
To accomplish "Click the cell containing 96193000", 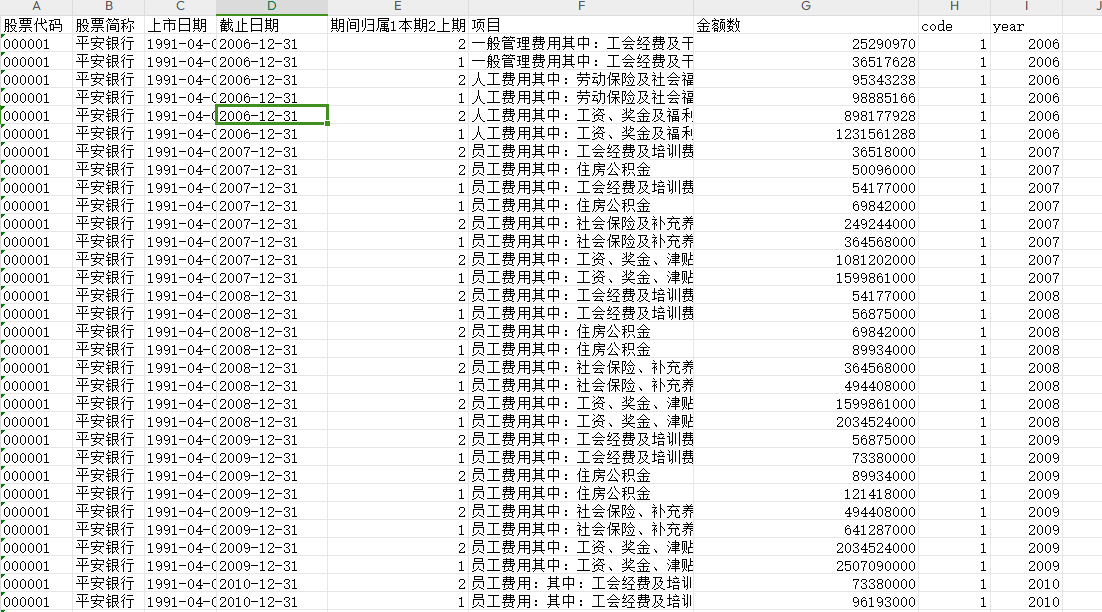I will (x=805, y=602).
